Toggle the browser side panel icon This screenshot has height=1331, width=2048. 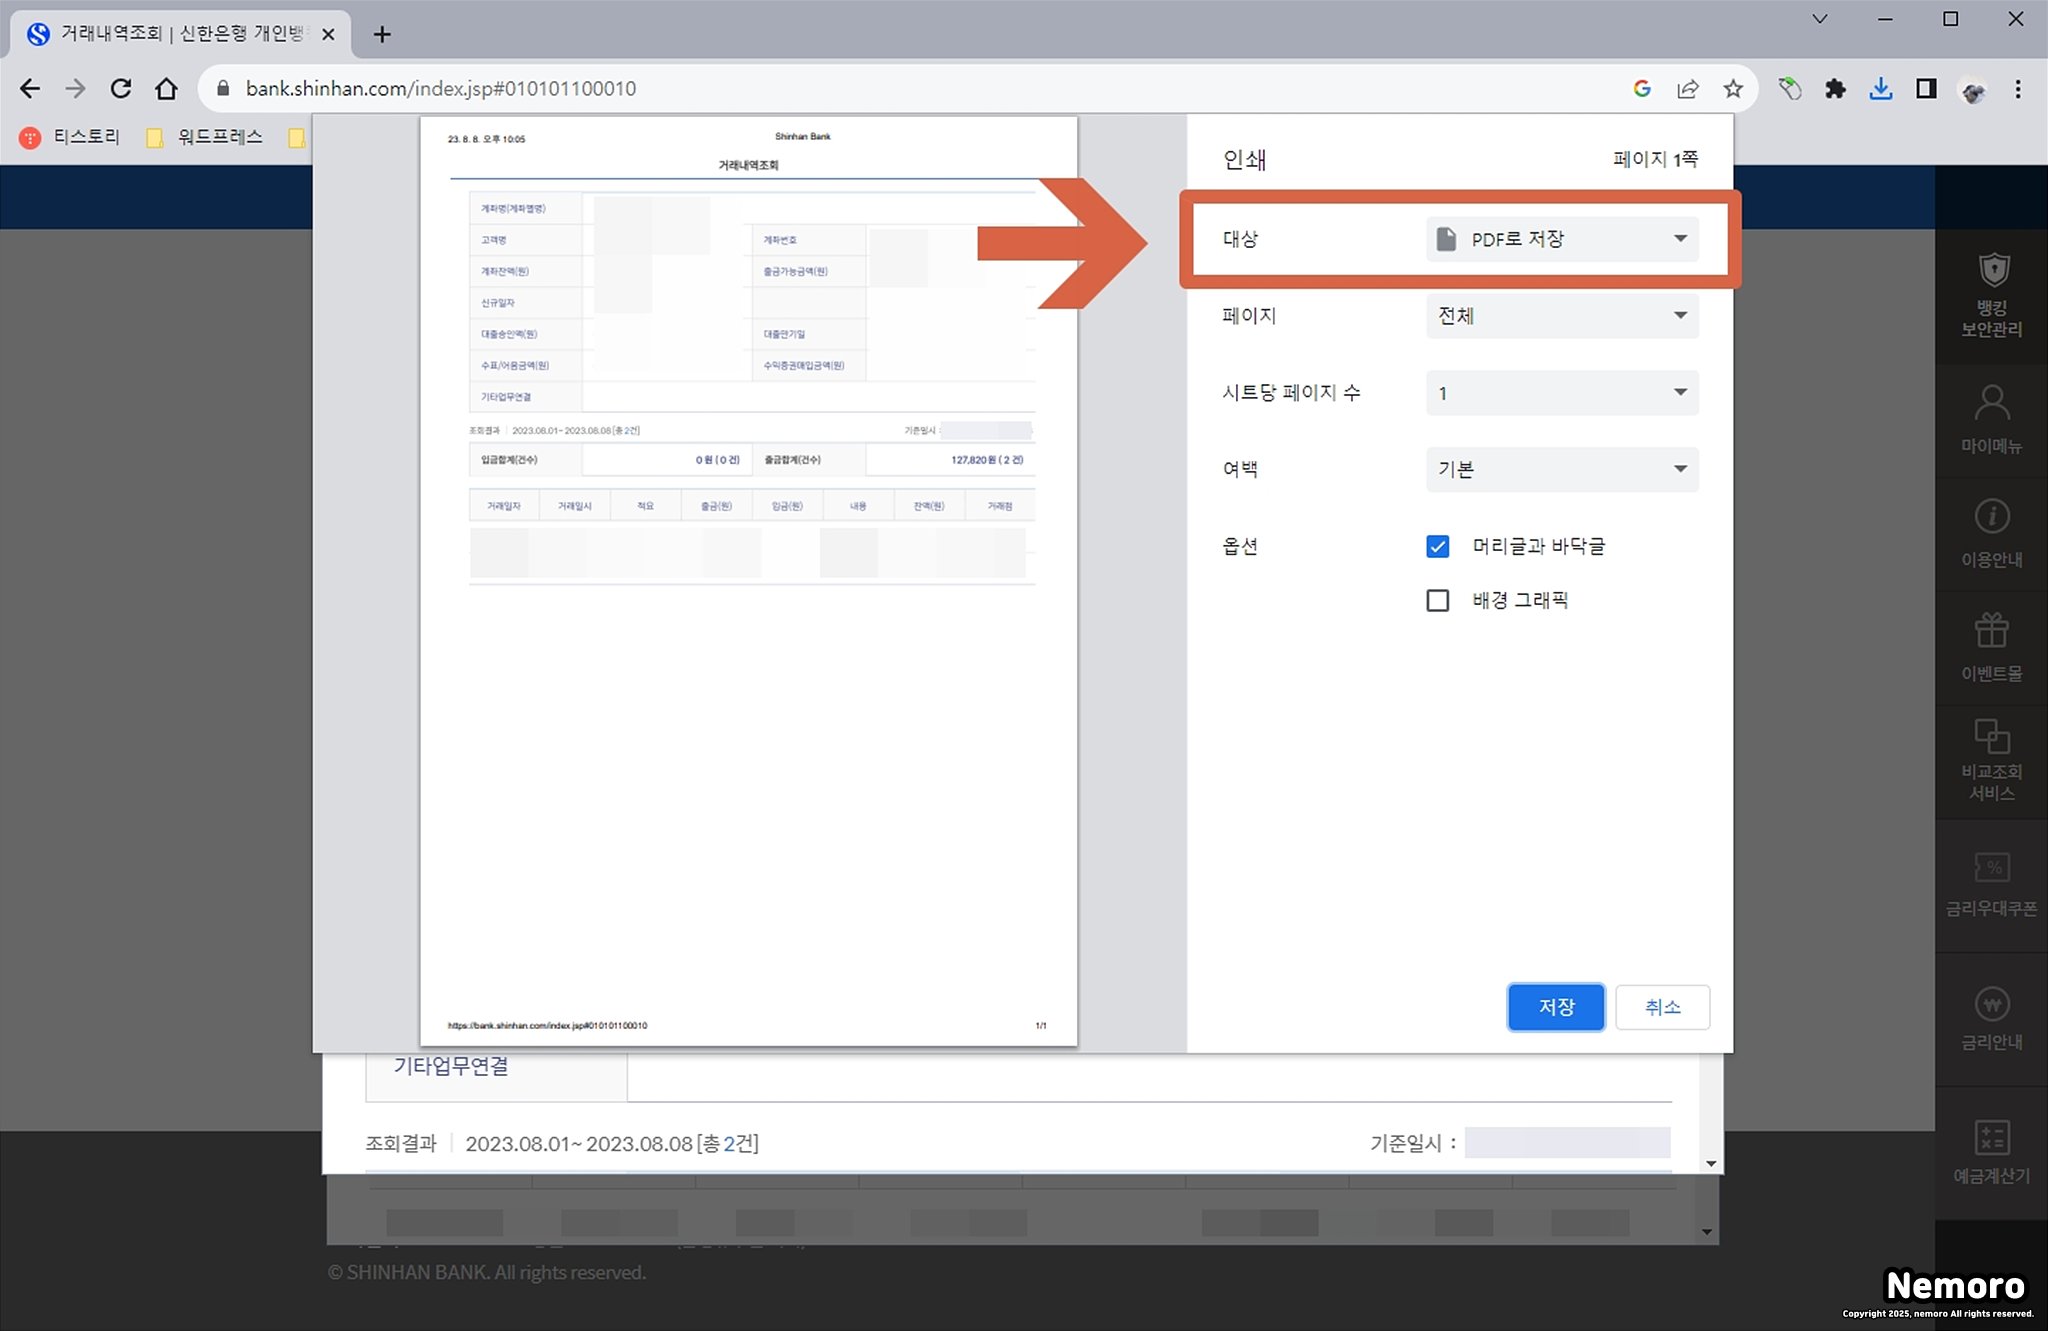coord(1926,89)
